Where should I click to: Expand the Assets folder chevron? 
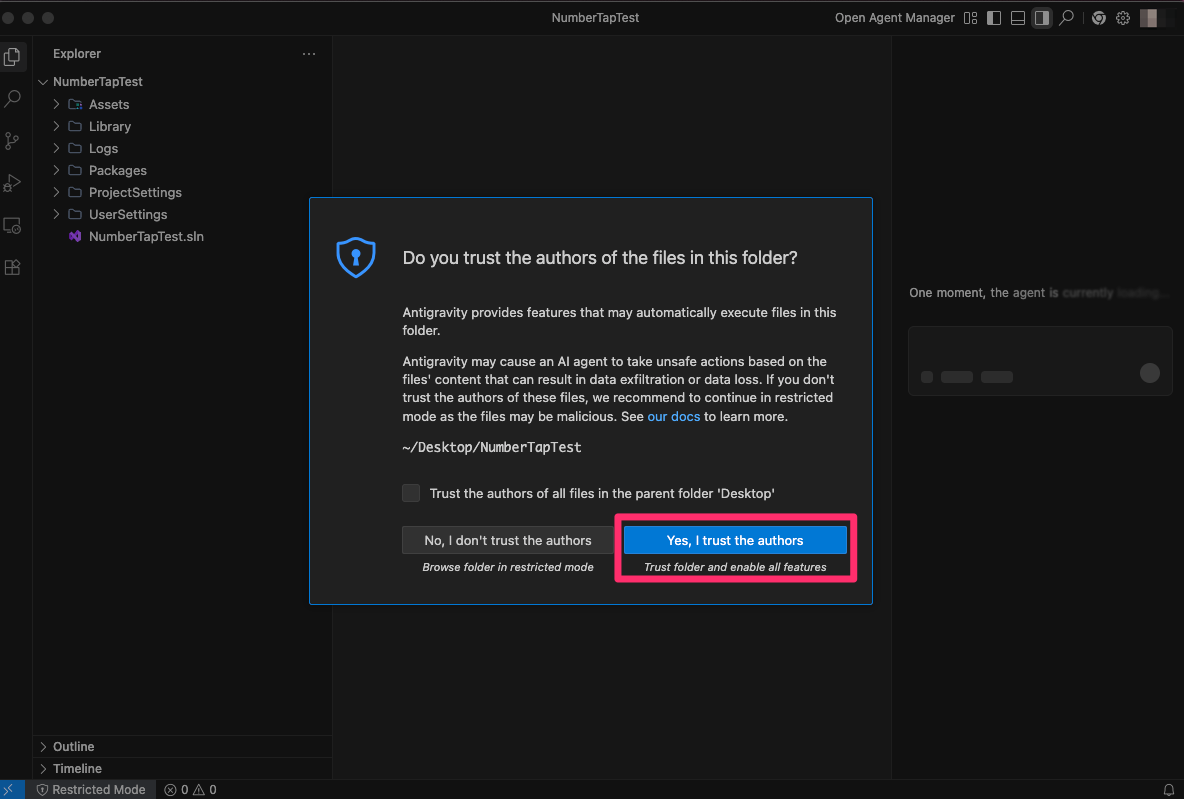(56, 104)
